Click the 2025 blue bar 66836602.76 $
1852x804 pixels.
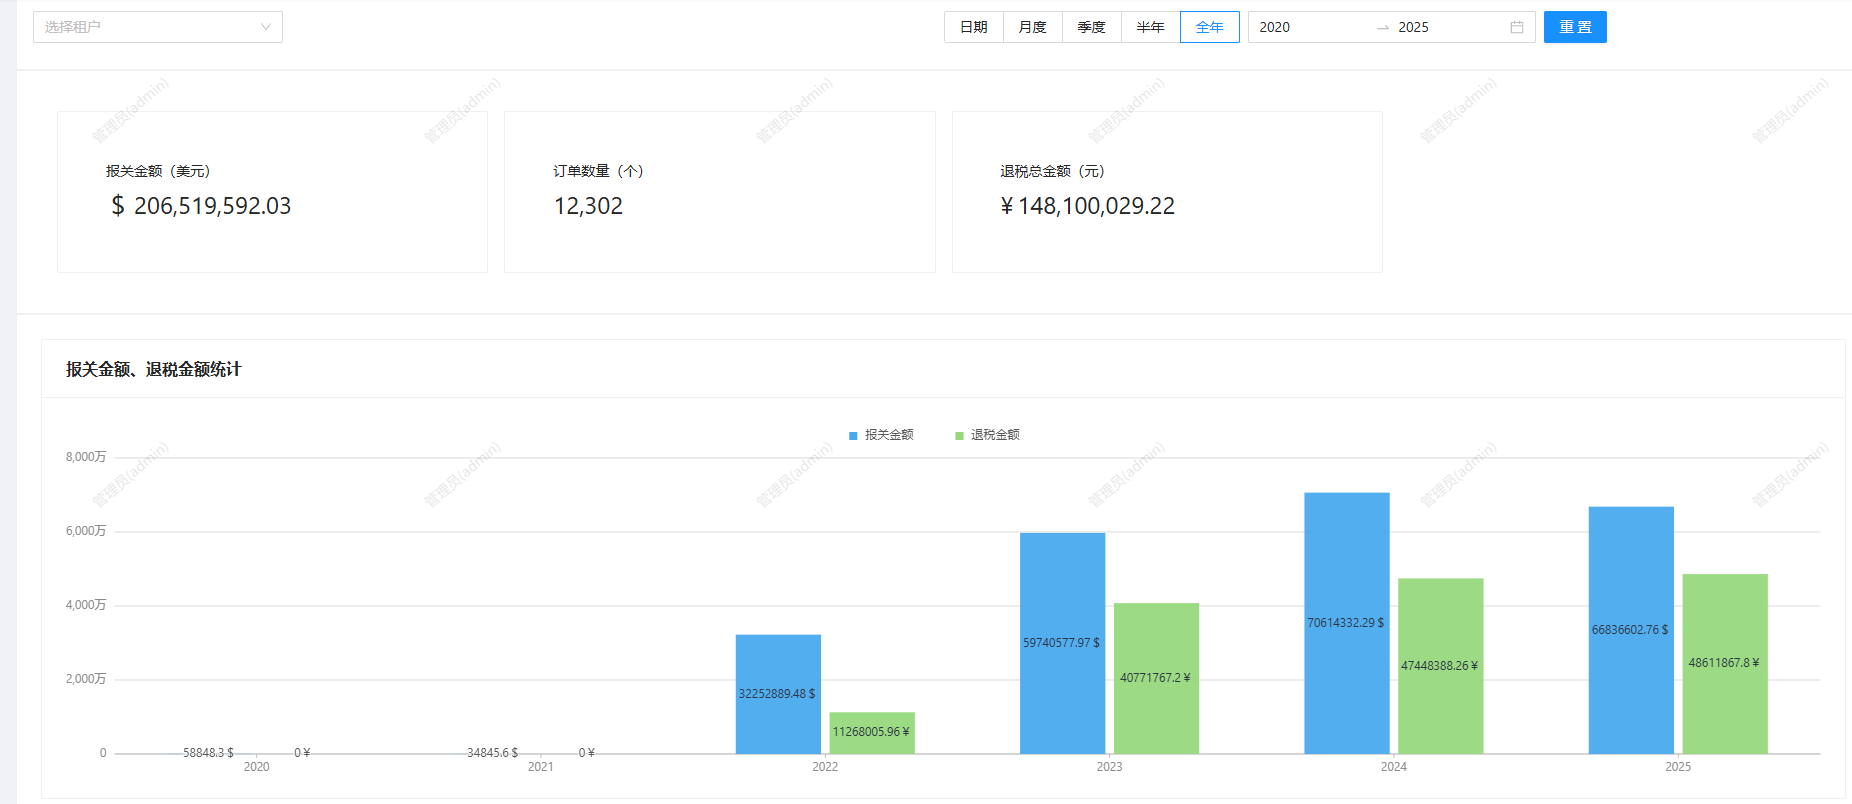click(1631, 630)
